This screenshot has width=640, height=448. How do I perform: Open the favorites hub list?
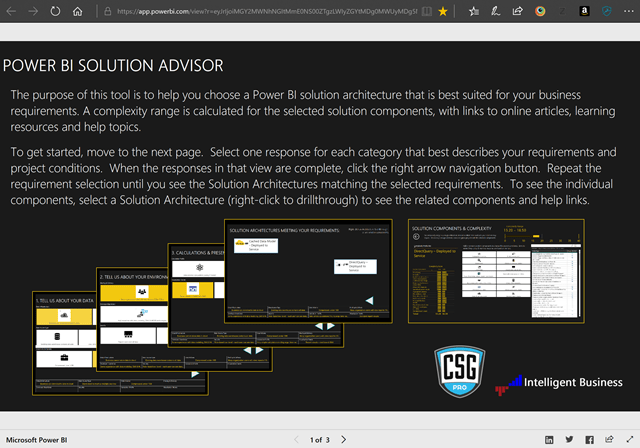tap(473, 11)
